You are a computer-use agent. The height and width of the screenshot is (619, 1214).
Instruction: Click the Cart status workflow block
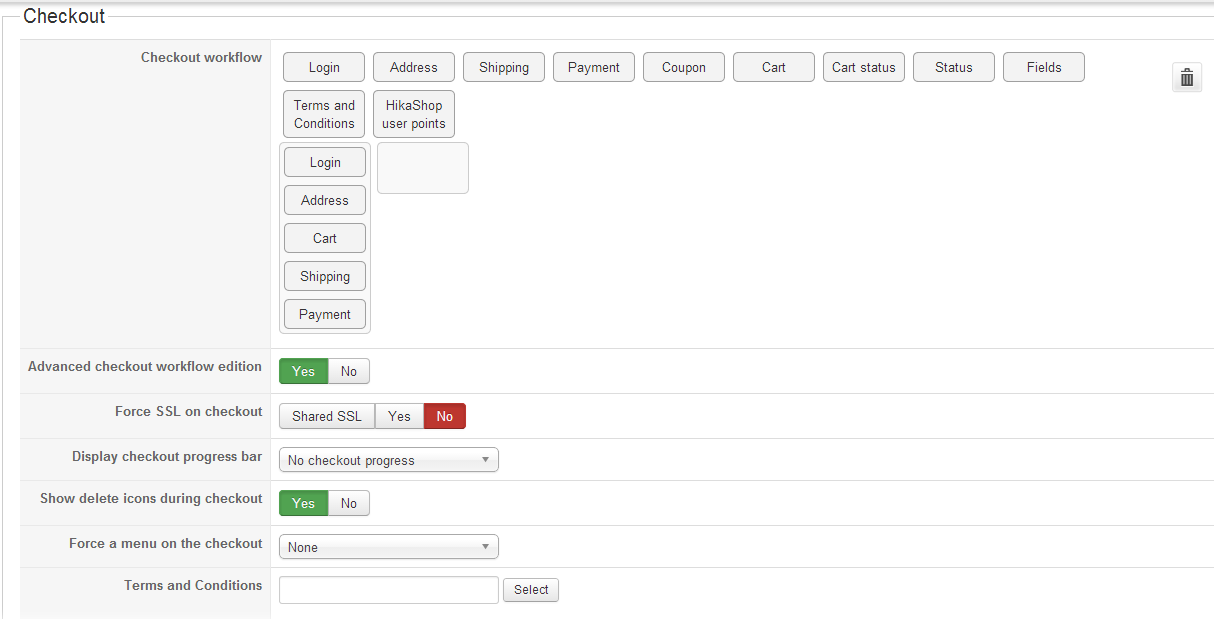pyautogui.click(x=864, y=67)
